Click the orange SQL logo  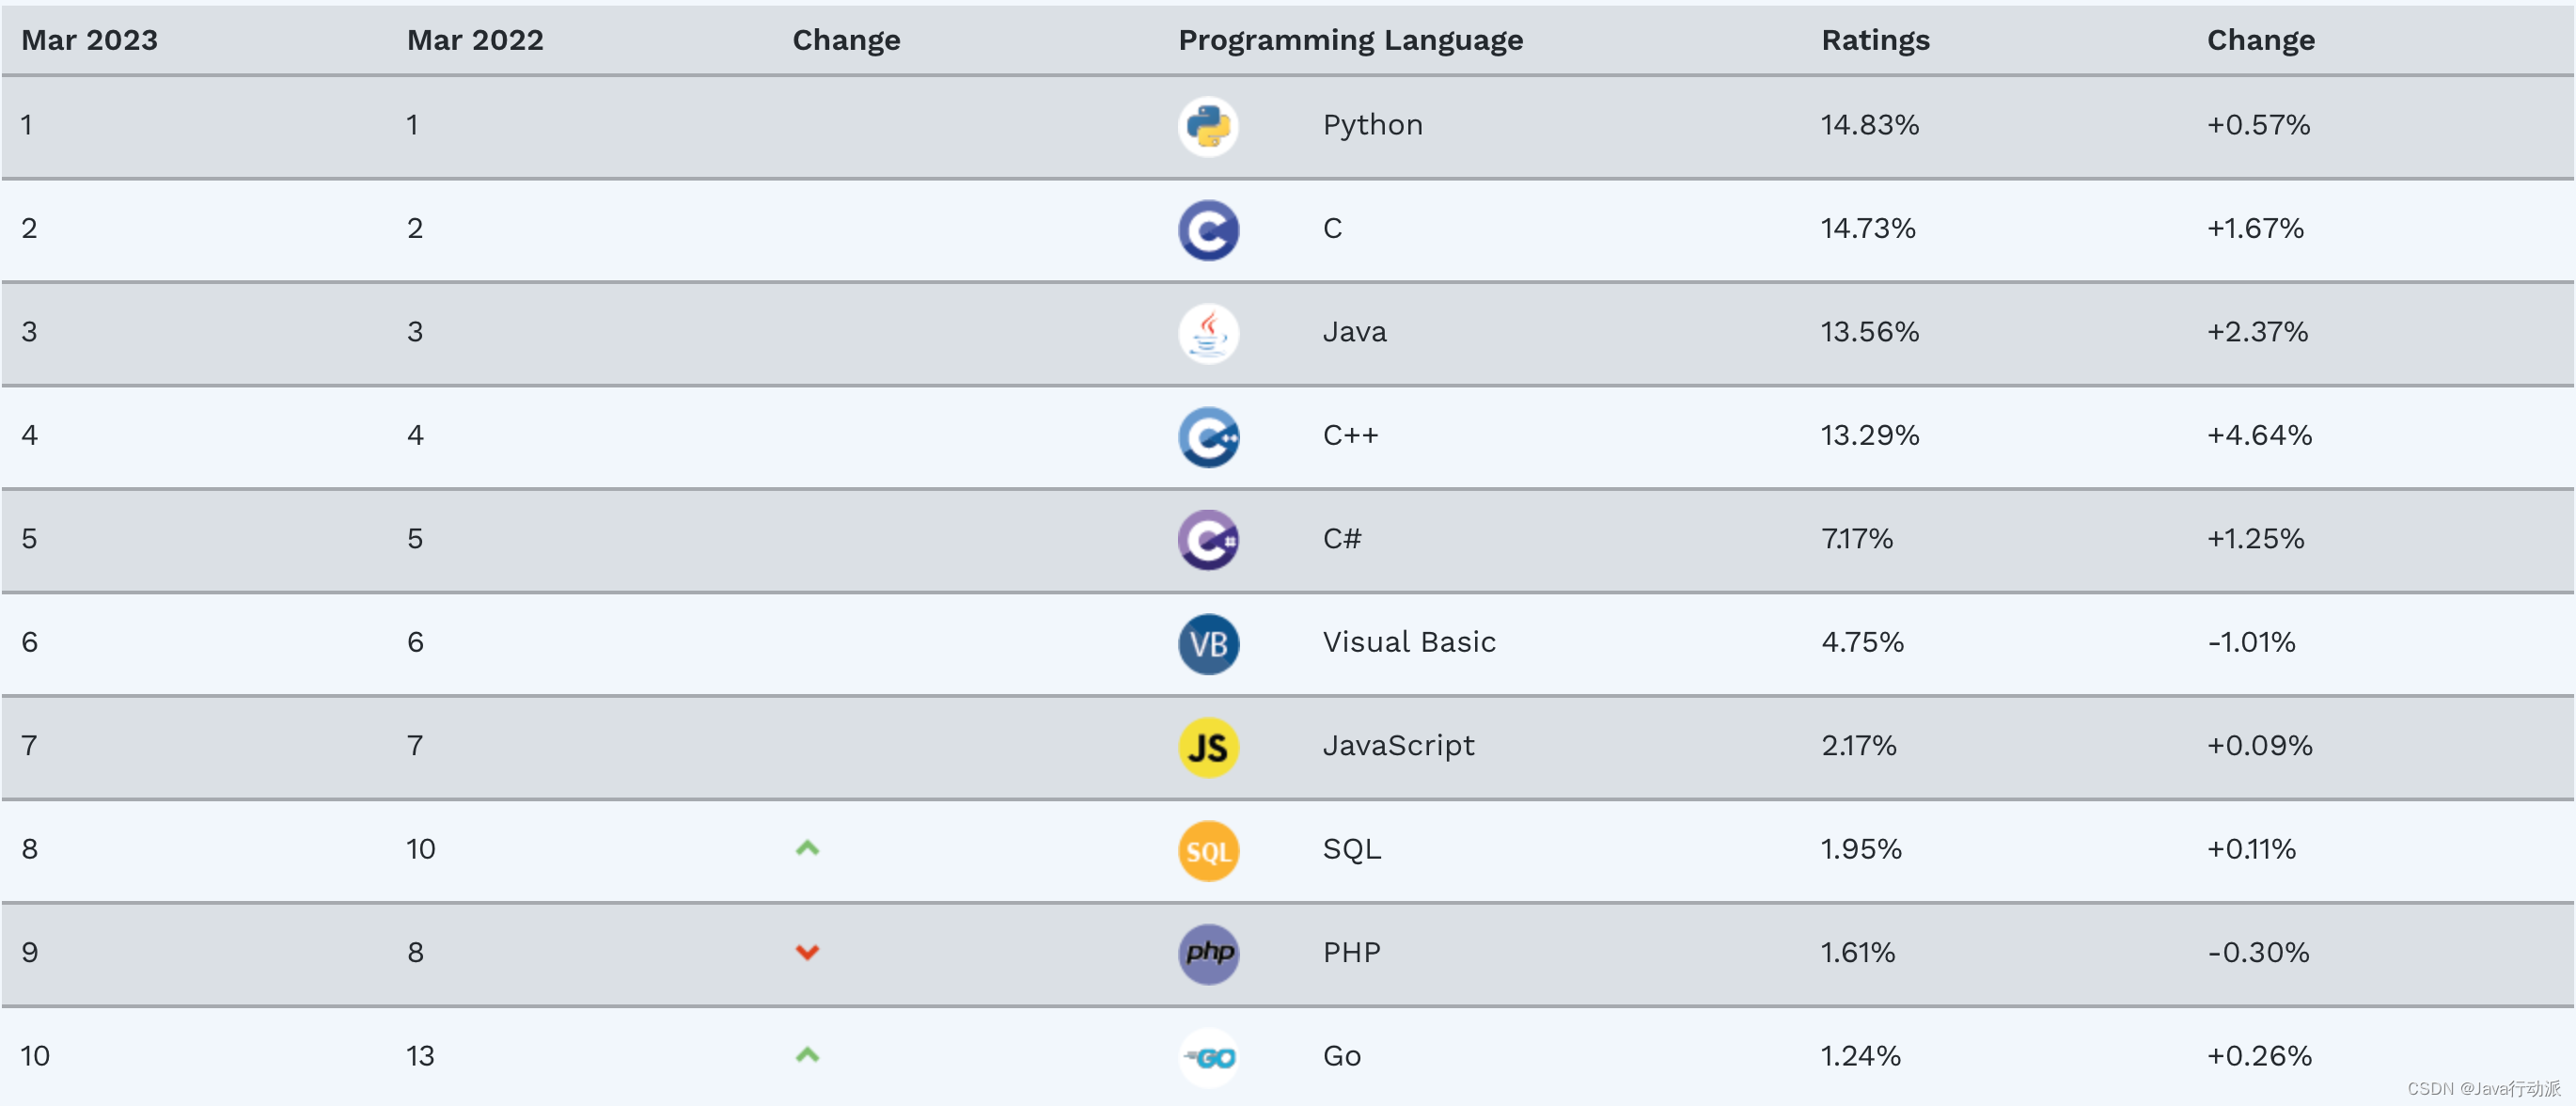(x=1208, y=851)
